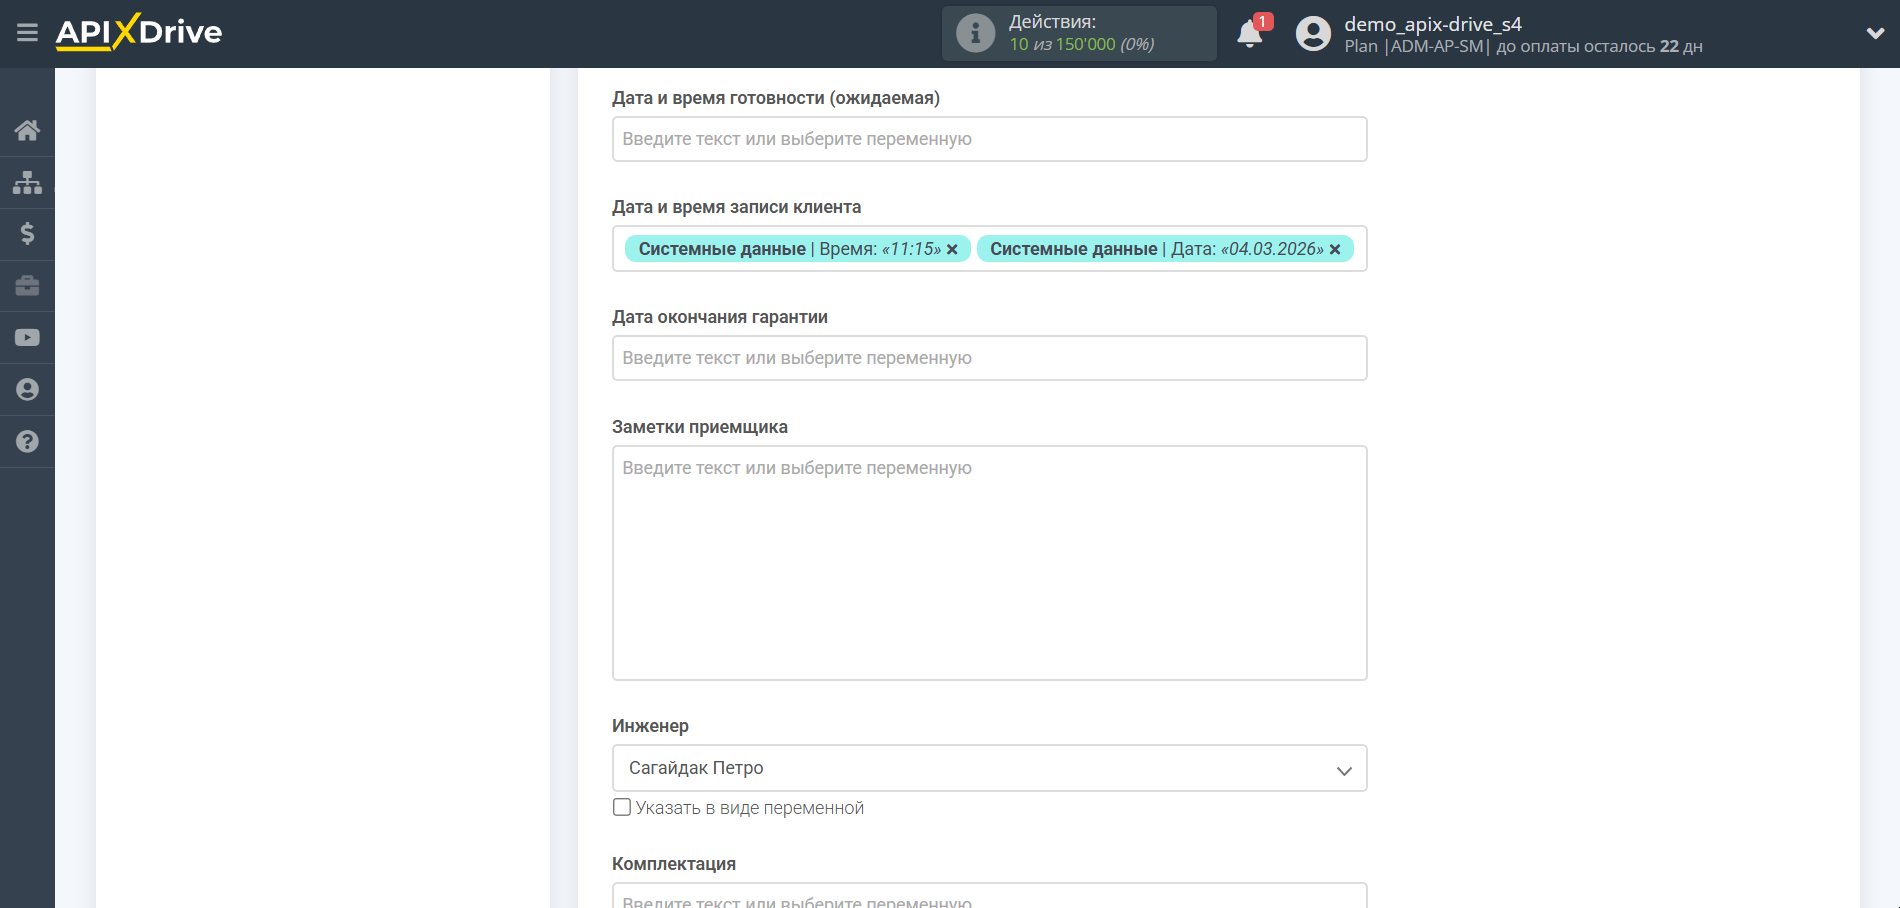Open the user profile sidebar icon
Screen dimensions: 1900x908
[x=27, y=390]
